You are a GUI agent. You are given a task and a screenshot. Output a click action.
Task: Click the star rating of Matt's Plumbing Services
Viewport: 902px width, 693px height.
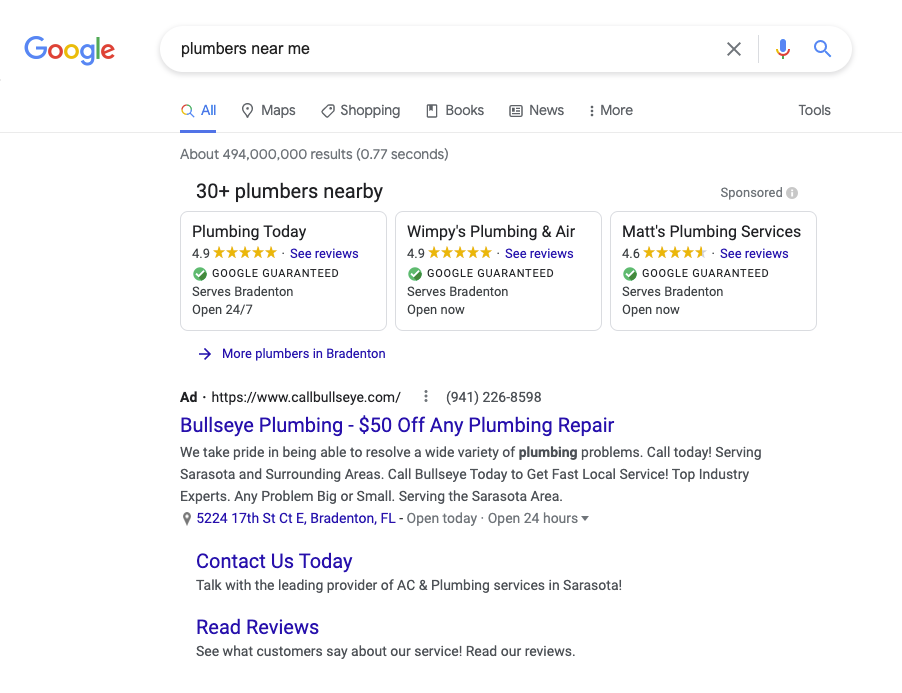[675, 252]
